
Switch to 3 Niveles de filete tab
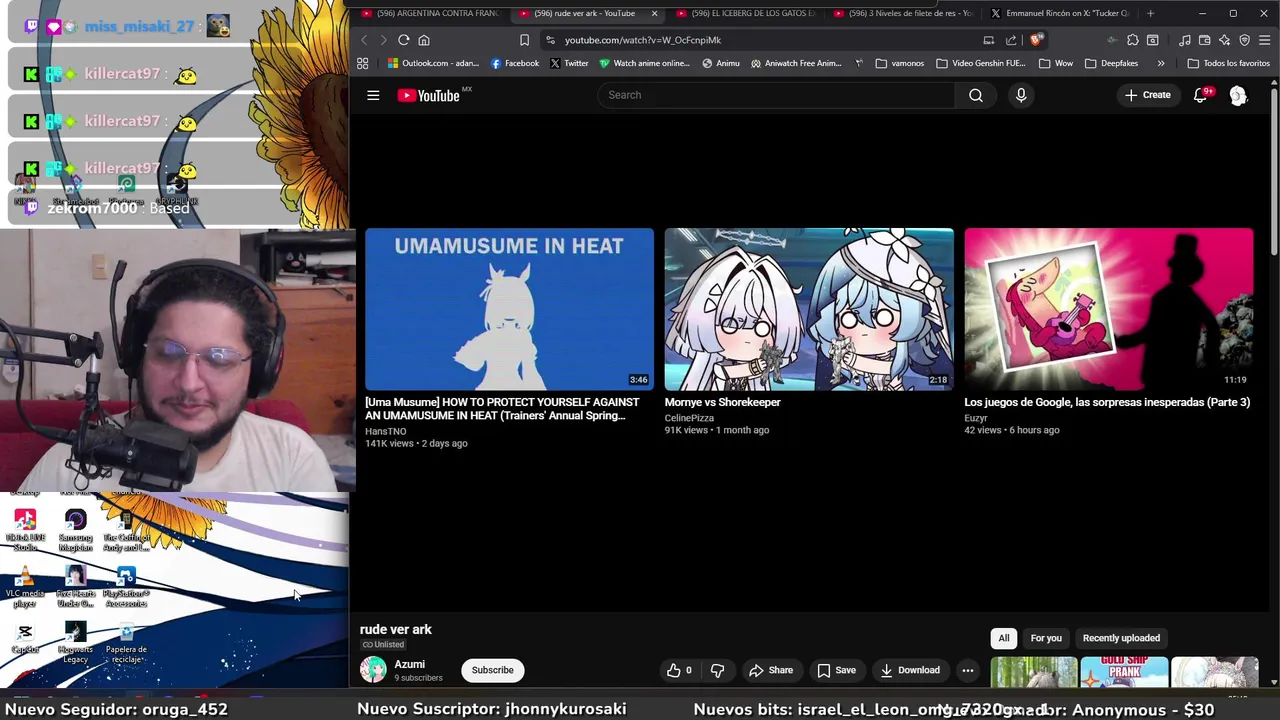point(903,13)
